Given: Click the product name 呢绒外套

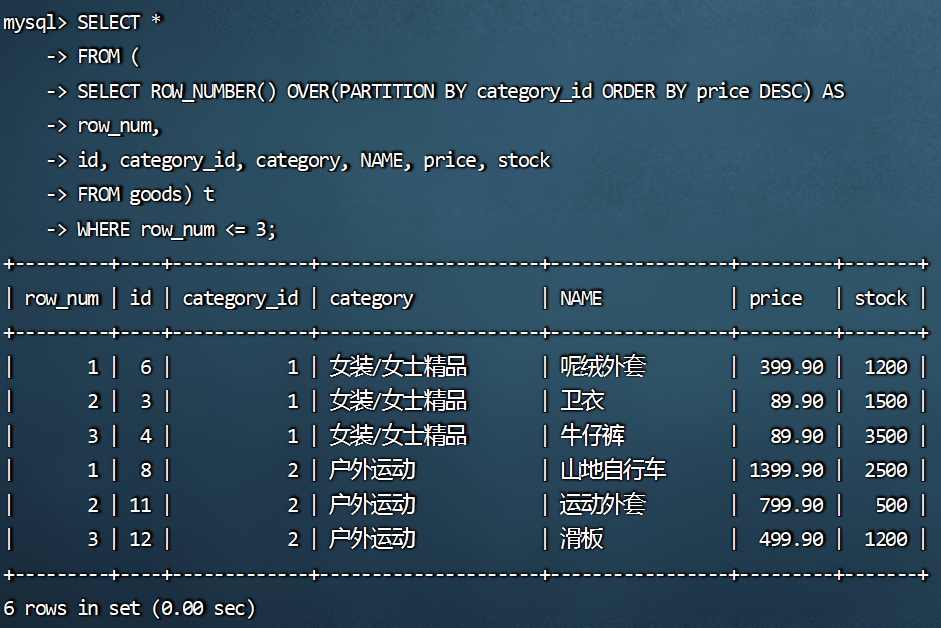Looking at the screenshot, I should coord(603,367).
